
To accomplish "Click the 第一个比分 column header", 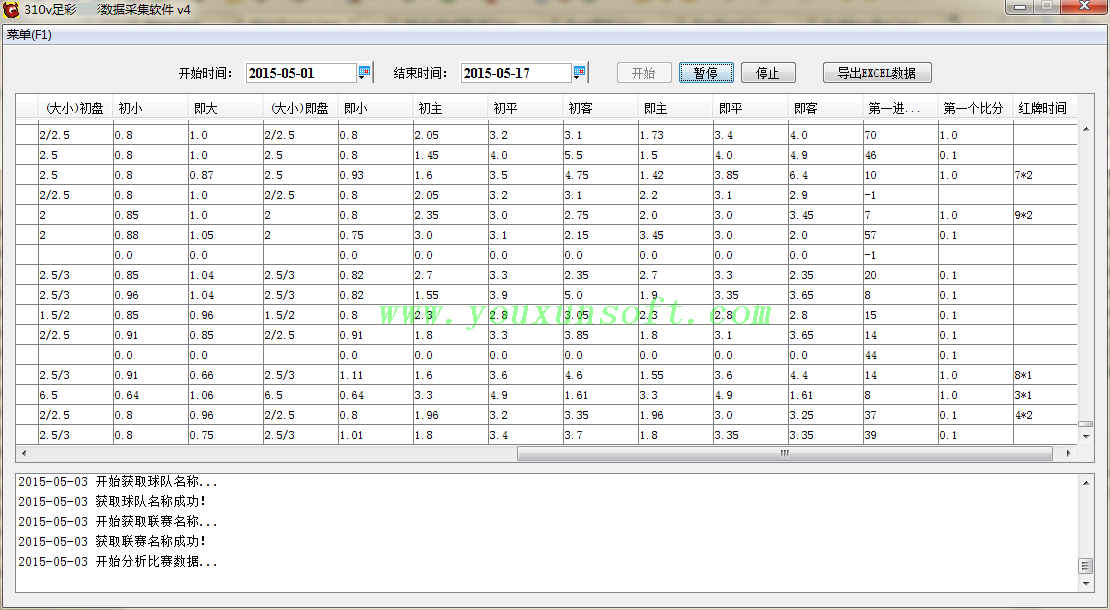I will pos(976,108).
